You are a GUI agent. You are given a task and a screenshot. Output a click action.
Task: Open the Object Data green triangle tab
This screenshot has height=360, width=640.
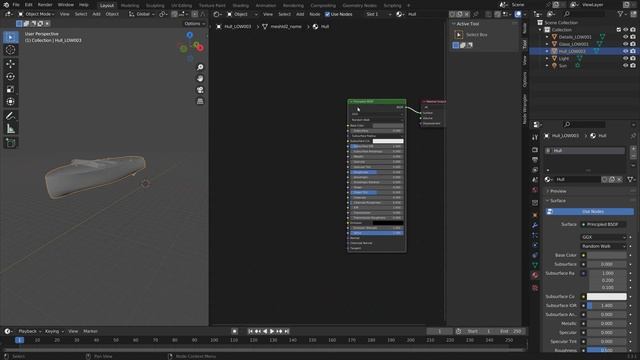[x=535, y=265]
